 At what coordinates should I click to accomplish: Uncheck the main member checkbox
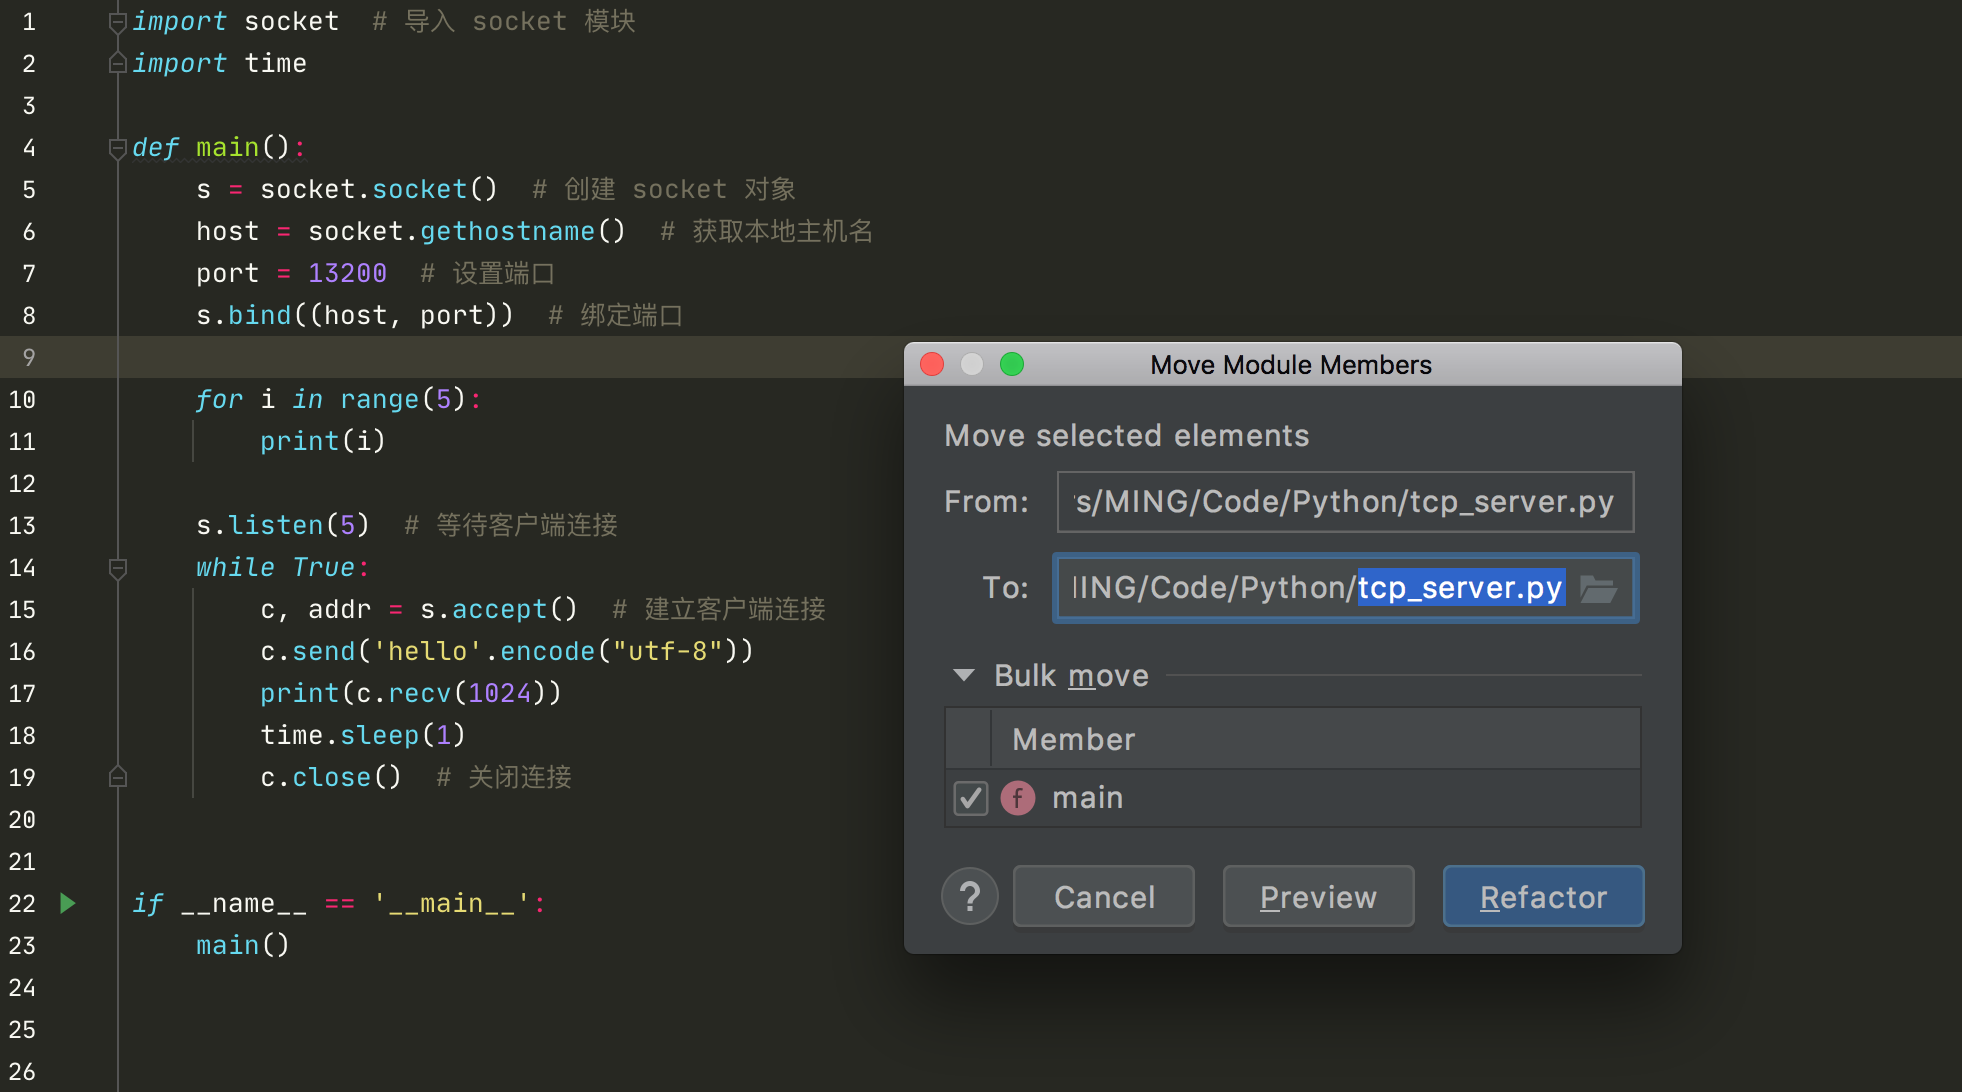point(970,798)
